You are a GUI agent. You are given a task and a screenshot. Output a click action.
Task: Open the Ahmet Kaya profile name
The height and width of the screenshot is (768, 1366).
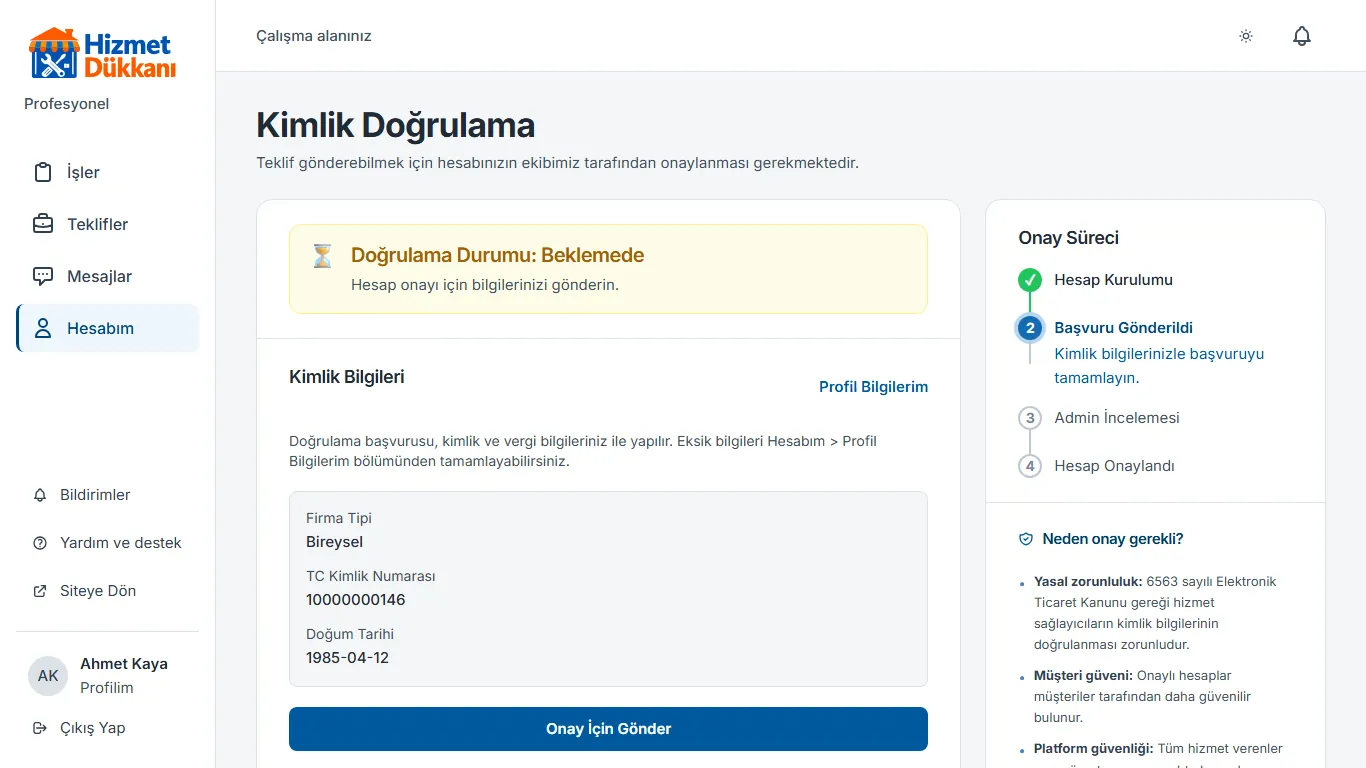pos(124,664)
